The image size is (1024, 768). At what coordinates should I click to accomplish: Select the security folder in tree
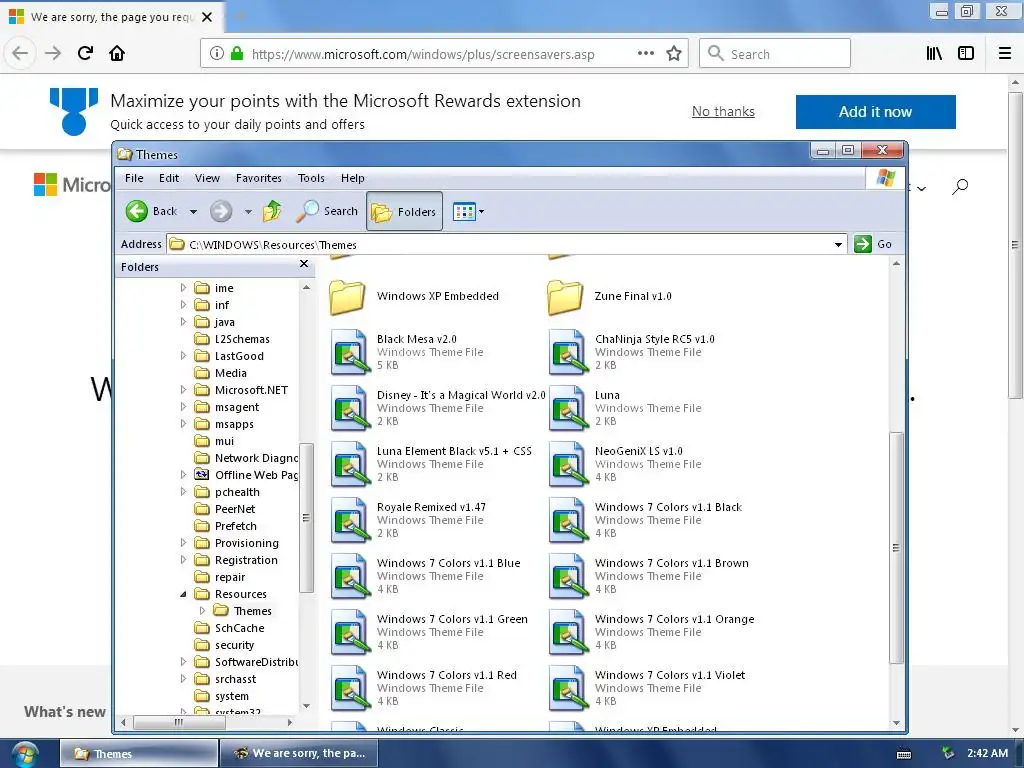(234, 645)
